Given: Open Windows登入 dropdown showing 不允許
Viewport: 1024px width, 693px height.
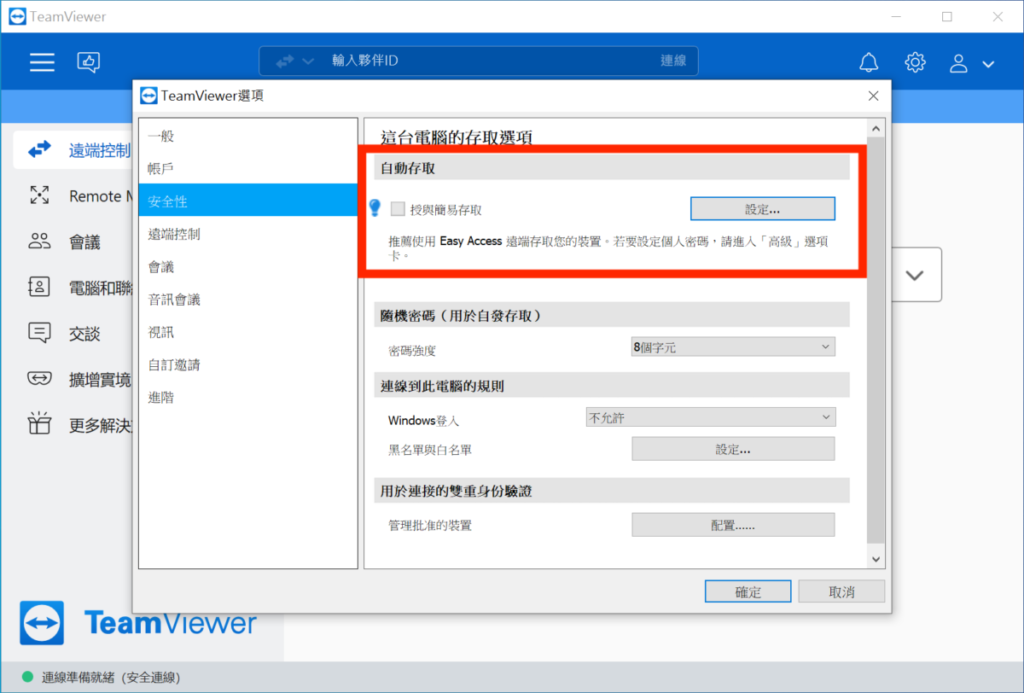Looking at the screenshot, I should pos(711,417).
